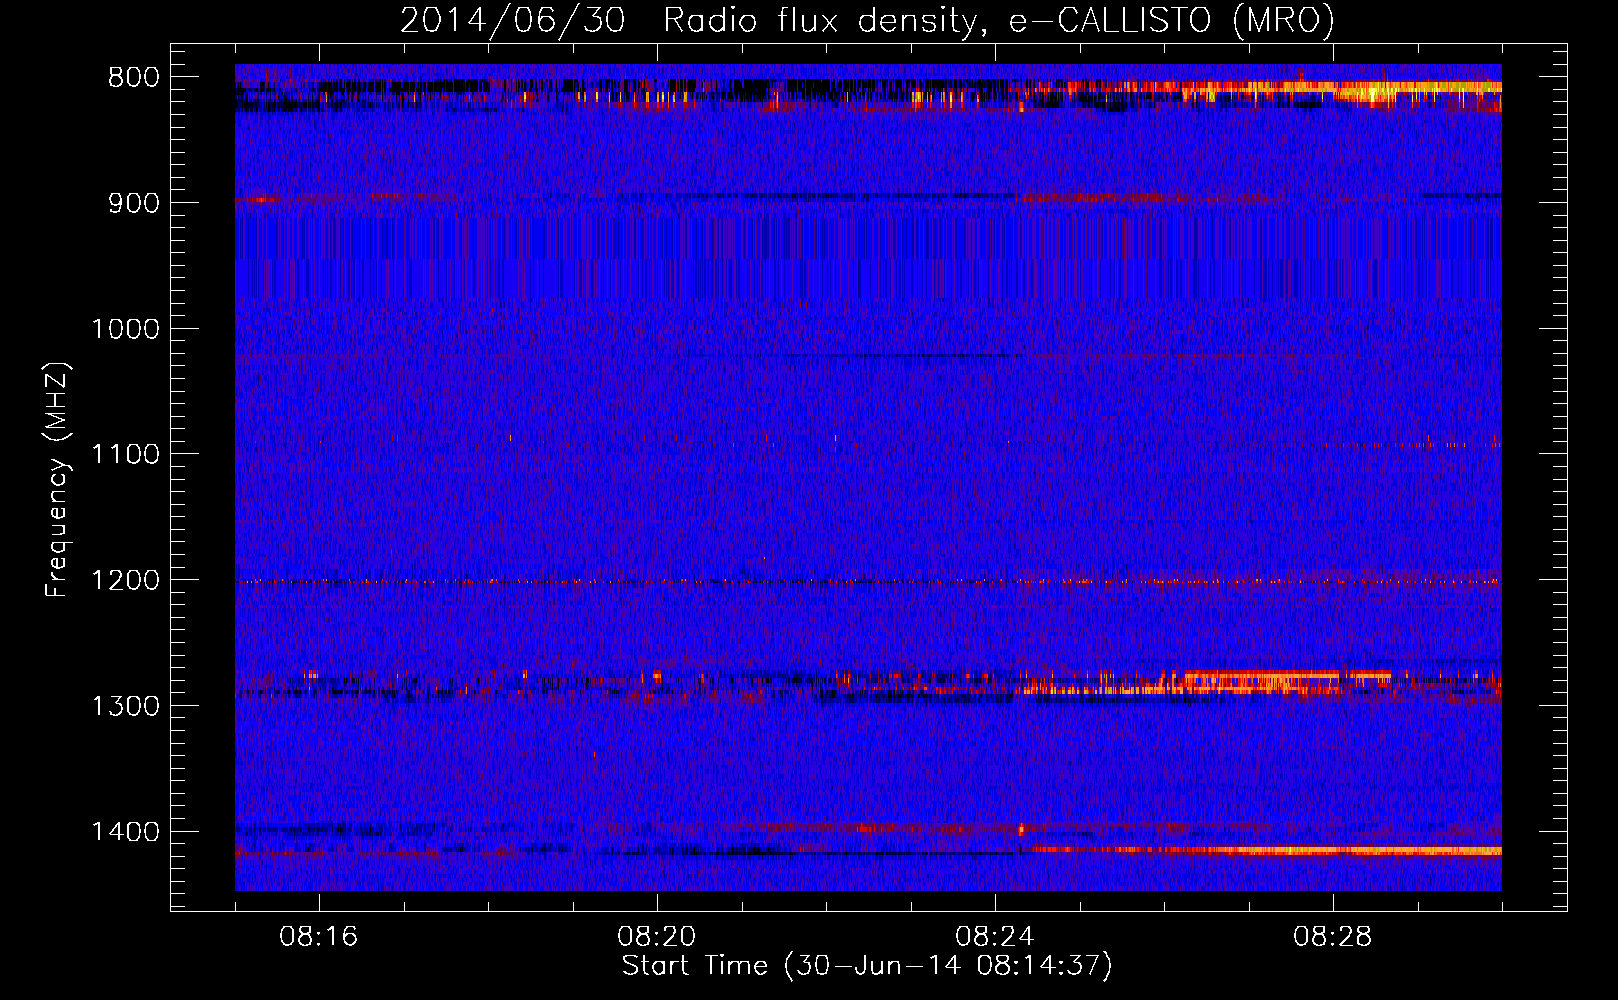Select the 1400 frequency axis label
Image resolution: width=1618 pixels, height=1000 pixels.
pyautogui.click(x=125, y=832)
